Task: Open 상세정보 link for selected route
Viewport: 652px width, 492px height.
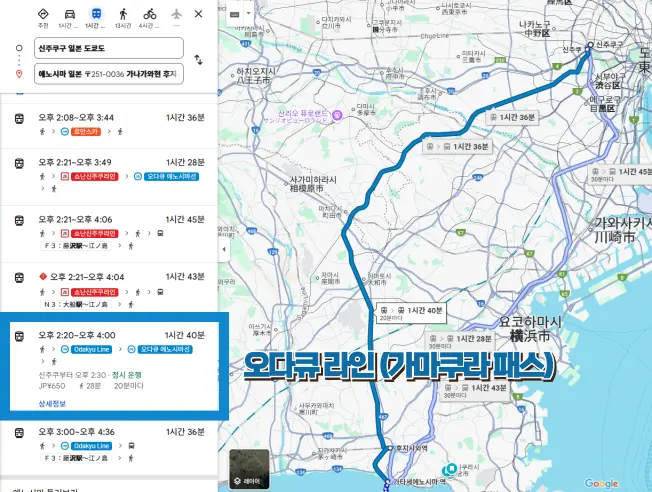Action: tap(52, 403)
